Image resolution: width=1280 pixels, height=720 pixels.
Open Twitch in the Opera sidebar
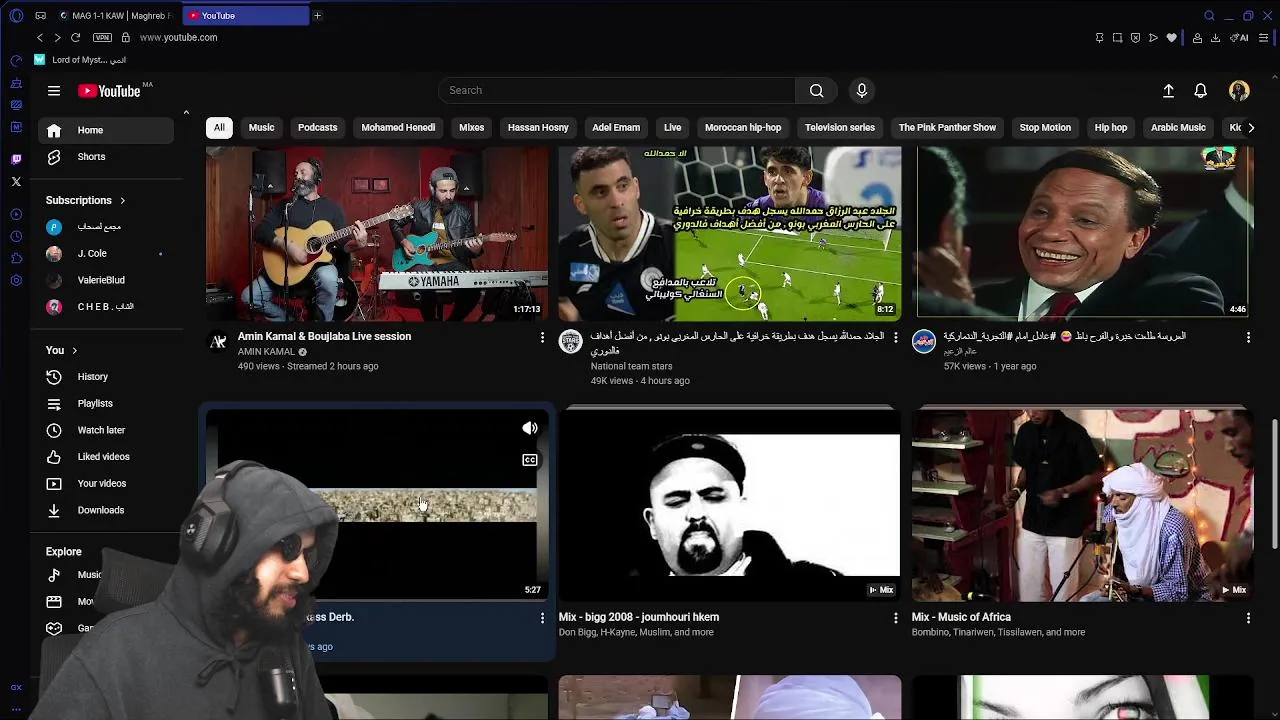tap(16, 159)
